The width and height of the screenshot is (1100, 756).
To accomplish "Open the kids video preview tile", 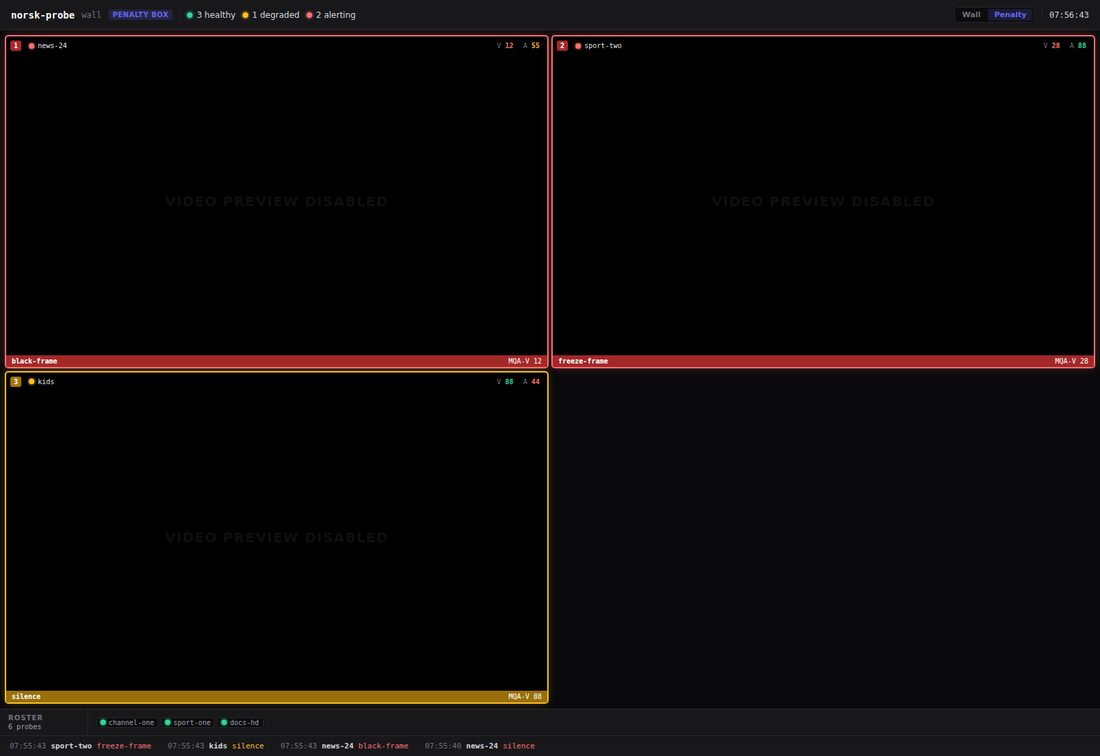I will [276, 537].
